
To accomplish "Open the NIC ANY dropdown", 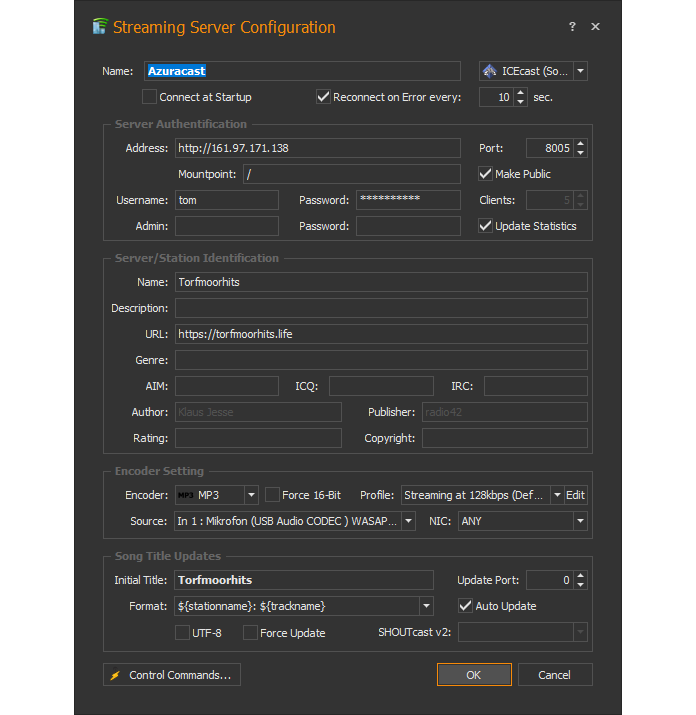I will click(580, 521).
